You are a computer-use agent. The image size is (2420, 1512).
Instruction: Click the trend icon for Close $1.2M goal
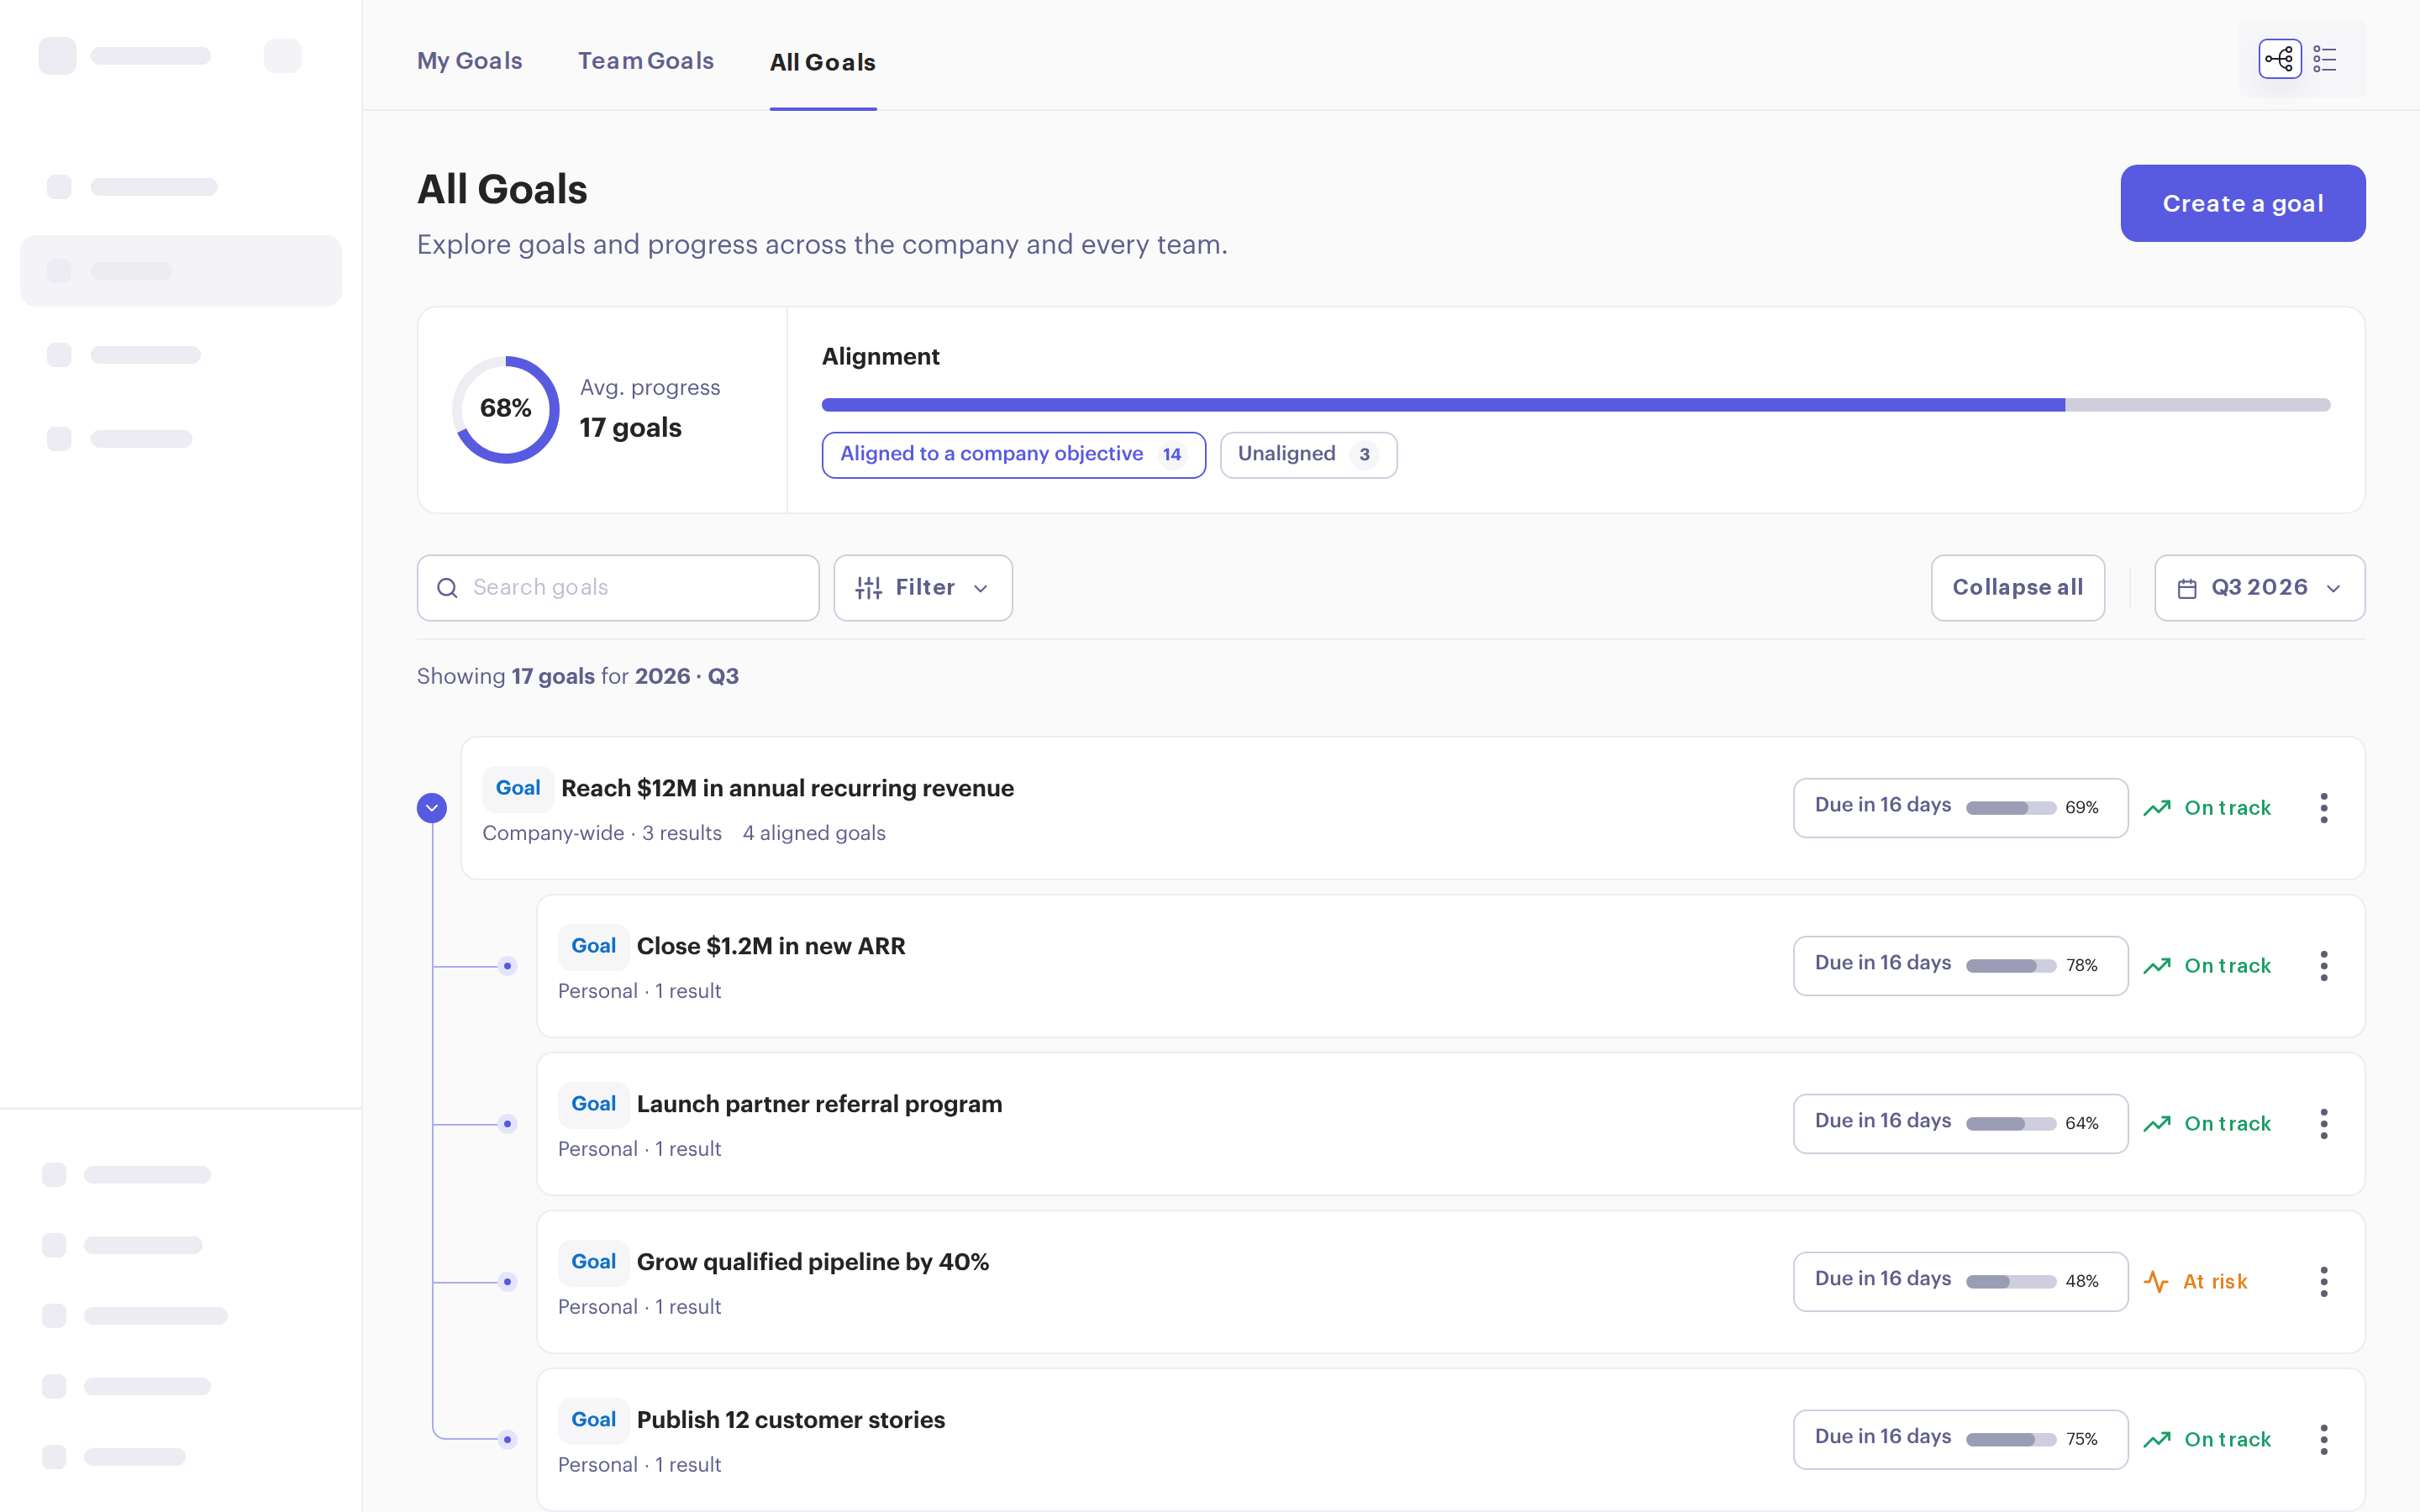(x=2157, y=966)
